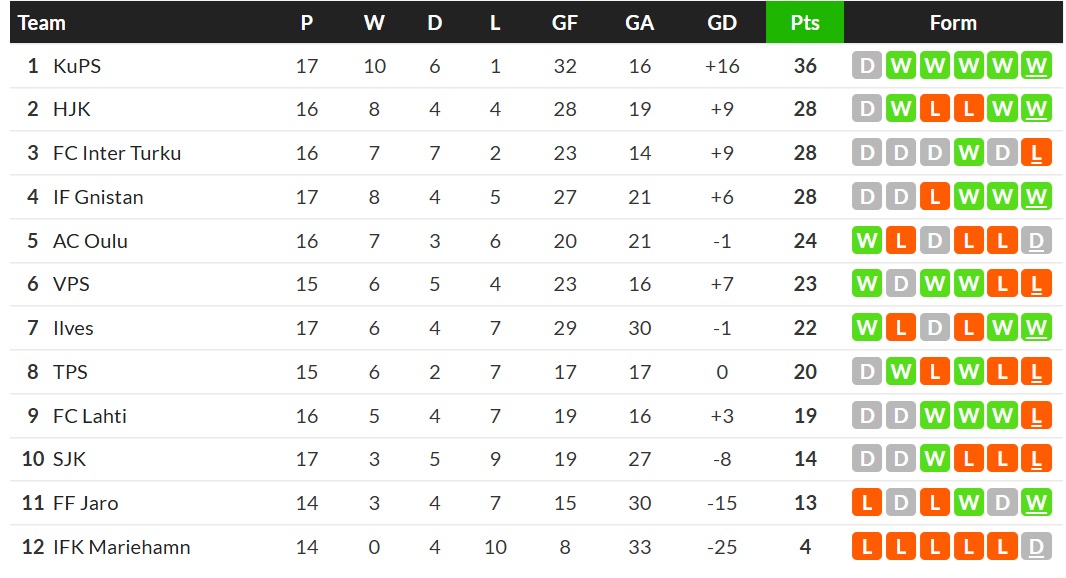This screenshot has width=1066, height=578.
Task: Open the FC Lahti team link
Action: [x=90, y=416]
